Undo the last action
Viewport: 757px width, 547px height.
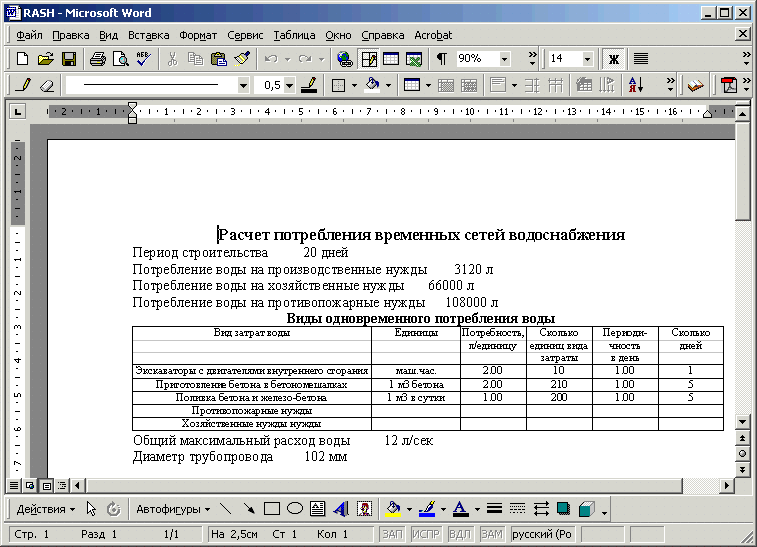(271, 59)
